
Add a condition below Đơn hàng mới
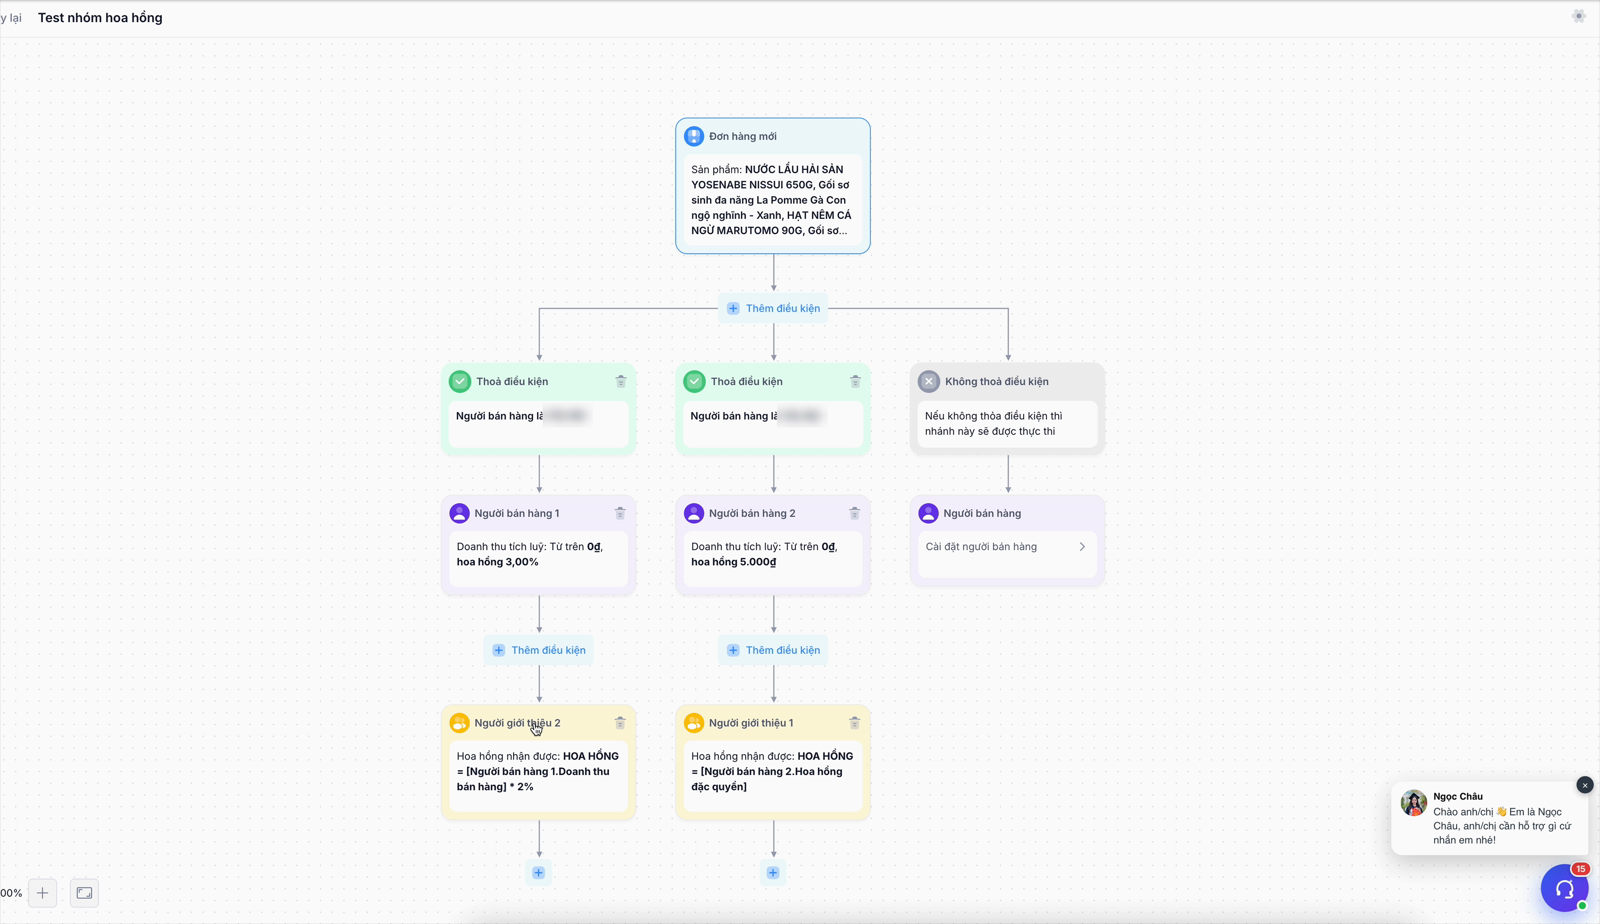point(773,308)
